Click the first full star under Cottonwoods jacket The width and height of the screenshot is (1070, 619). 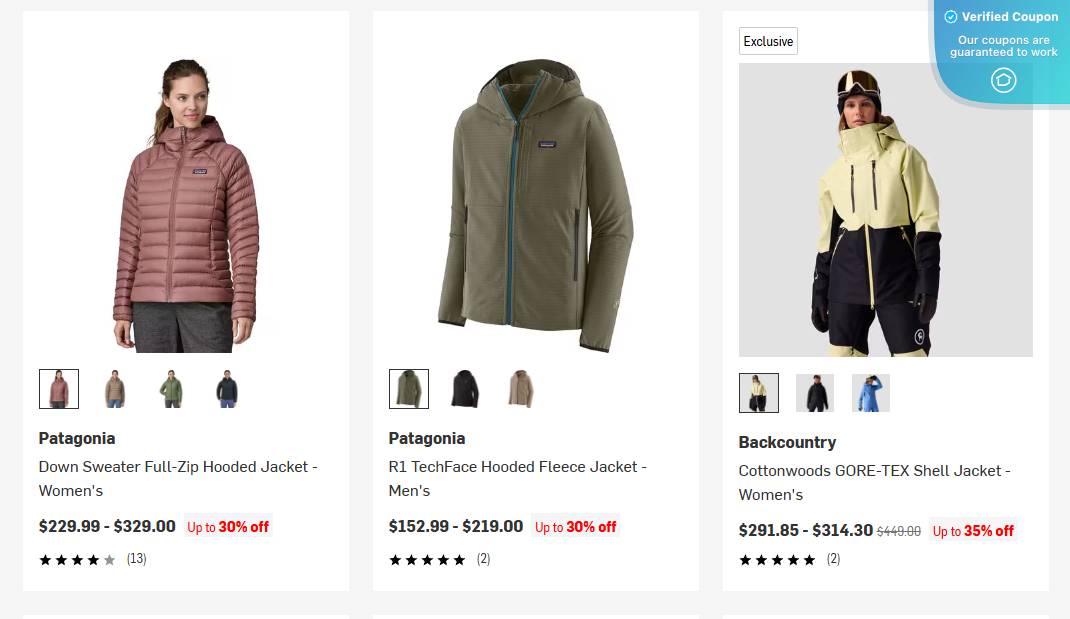coord(745,560)
